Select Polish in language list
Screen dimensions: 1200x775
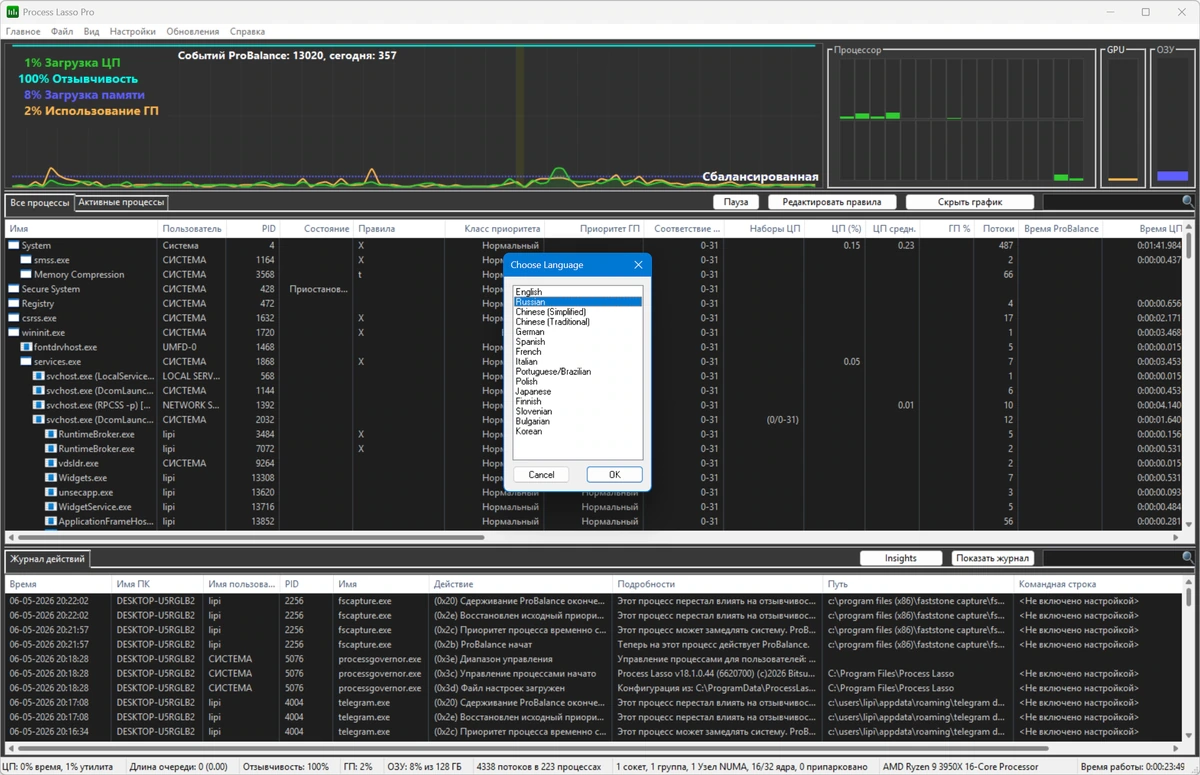[577, 382]
